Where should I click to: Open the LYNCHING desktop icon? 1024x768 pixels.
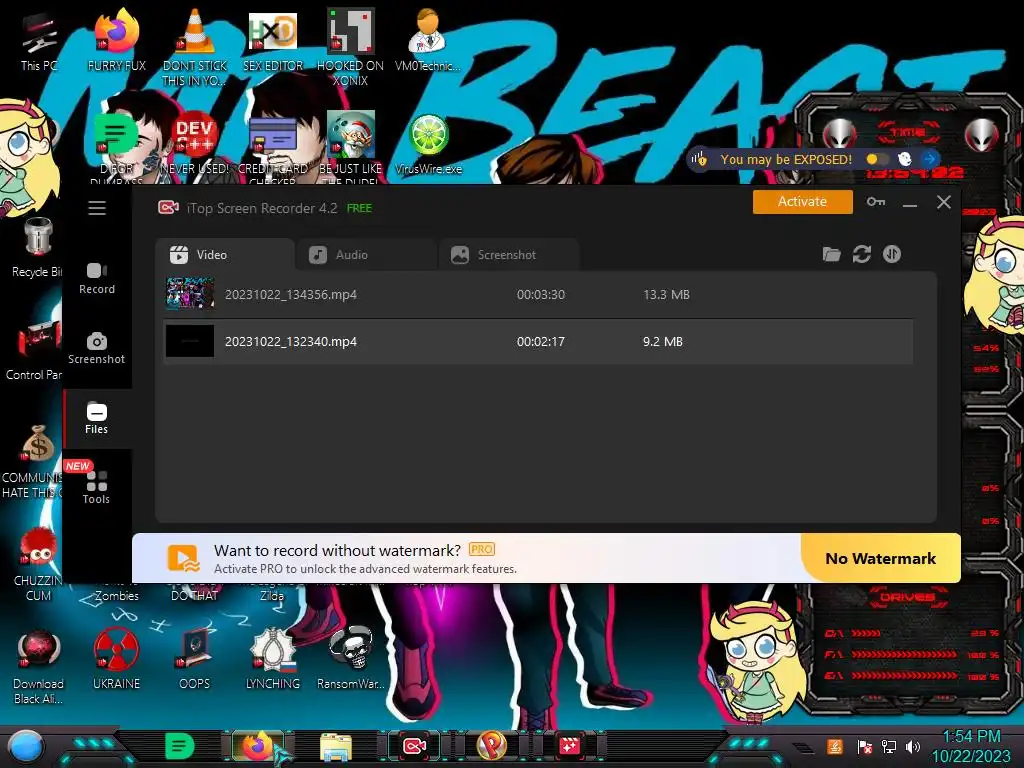click(273, 658)
